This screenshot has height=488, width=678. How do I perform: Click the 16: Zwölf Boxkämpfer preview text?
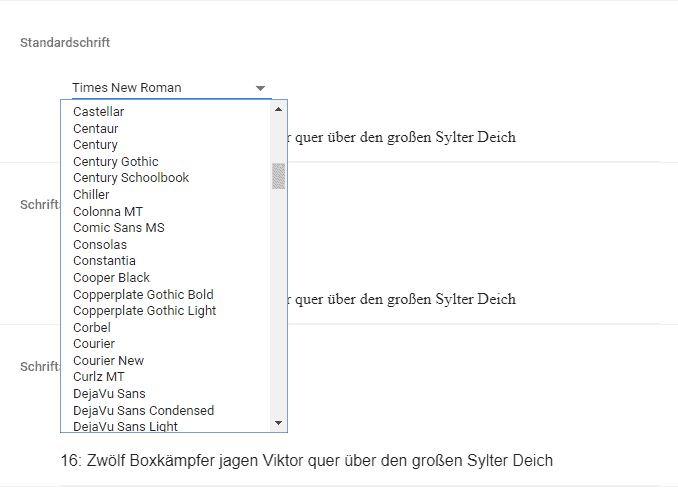coord(307,460)
